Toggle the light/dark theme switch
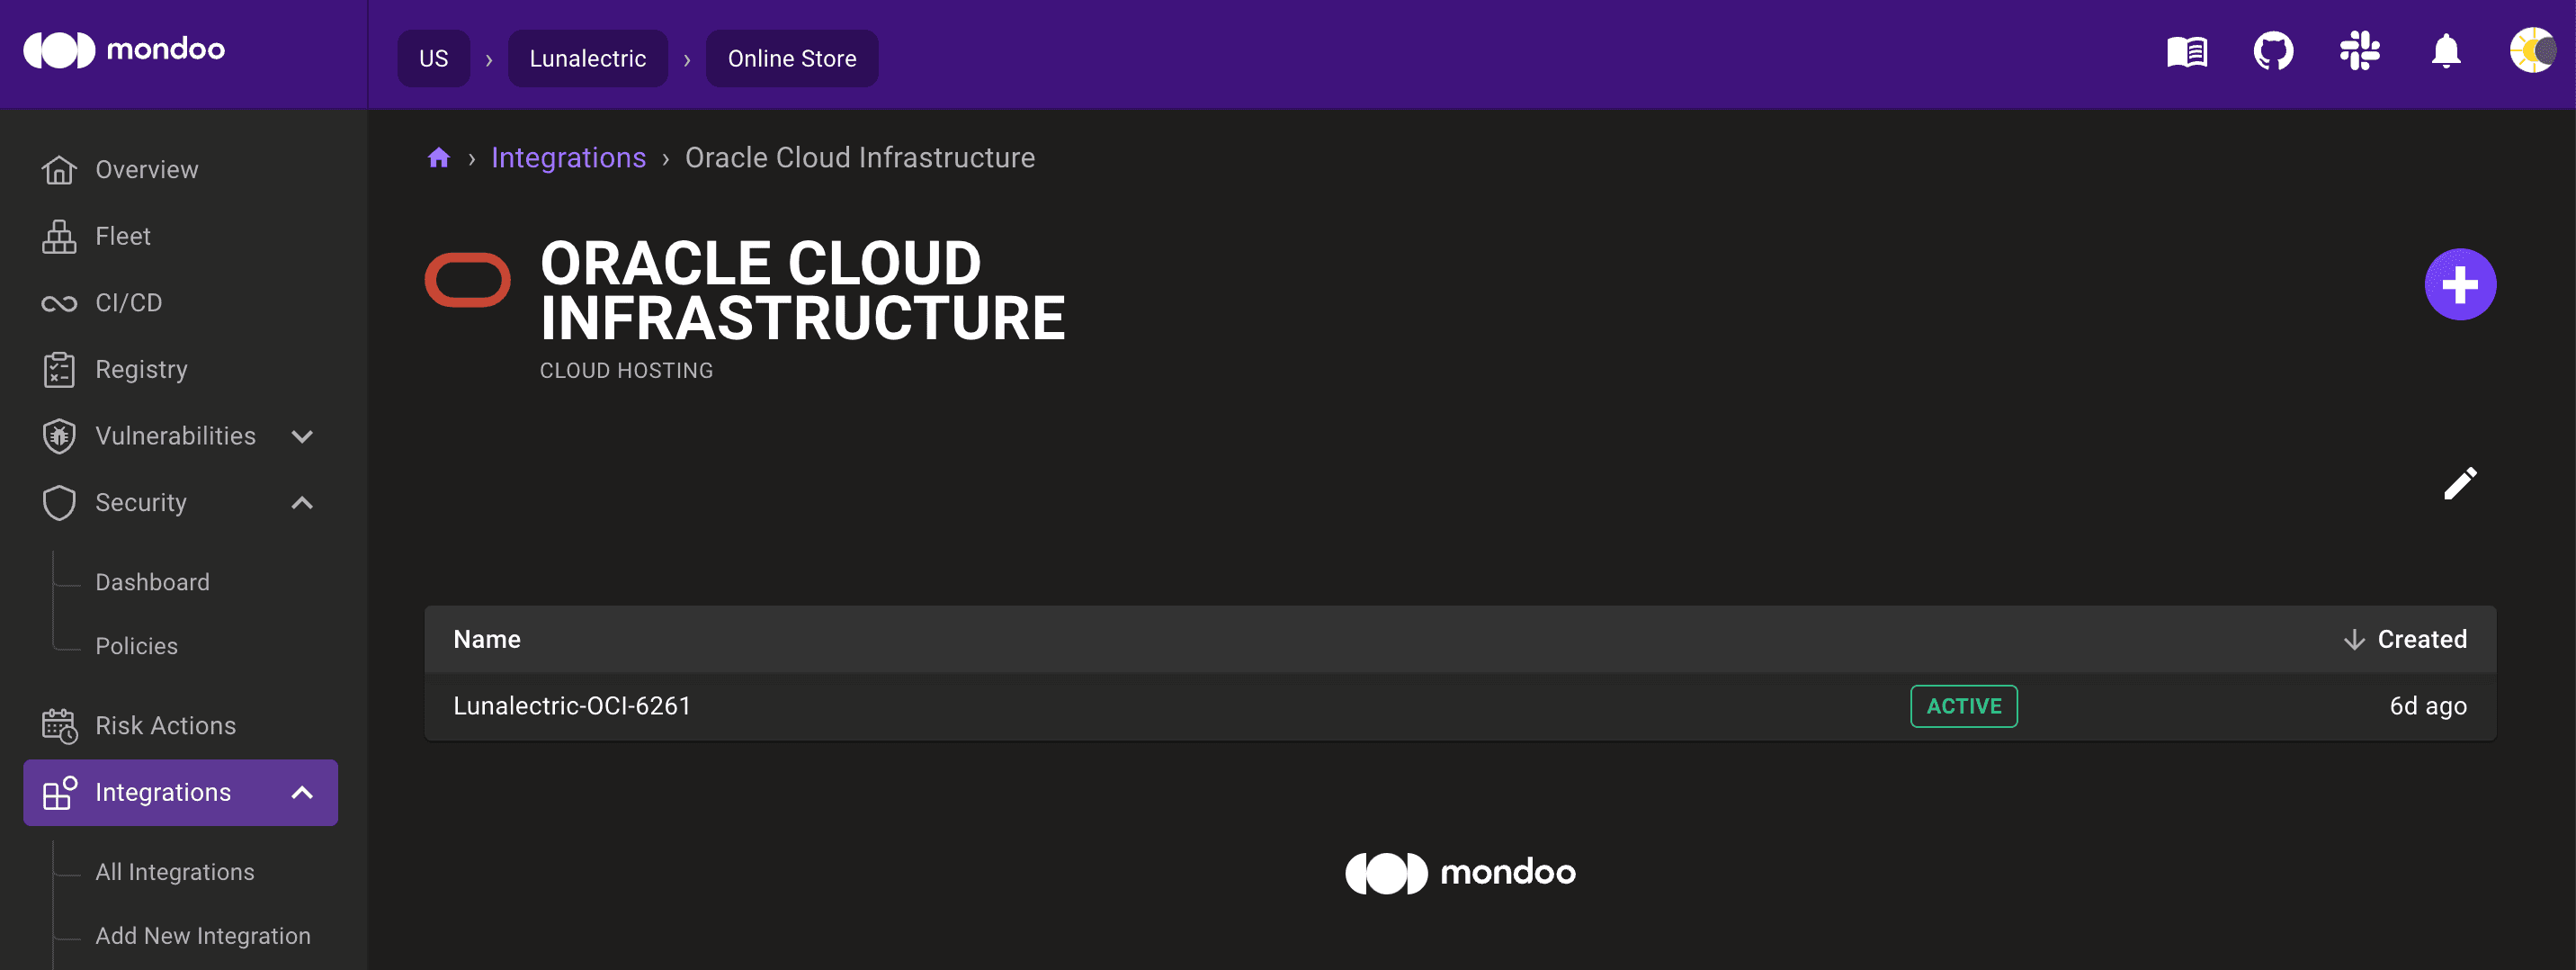Viewport: 2576px width, 970px height. [2532, 51]
